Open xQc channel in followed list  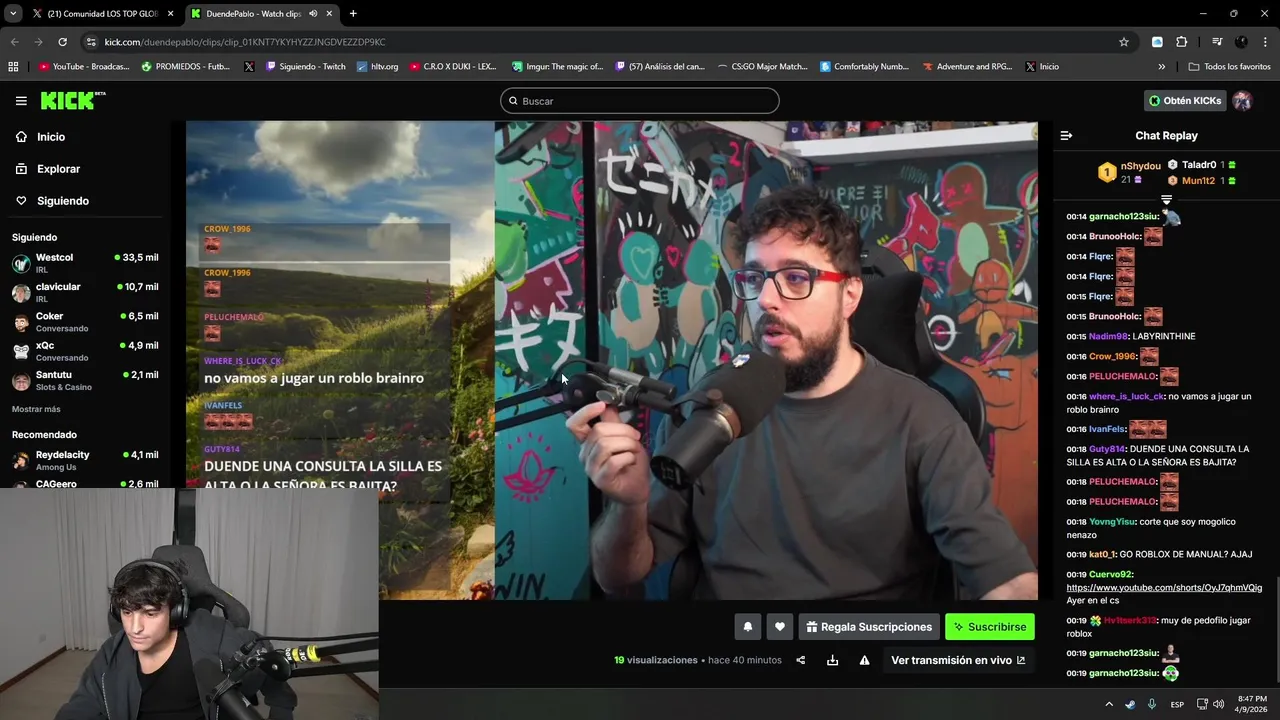[x=85, y=351]
